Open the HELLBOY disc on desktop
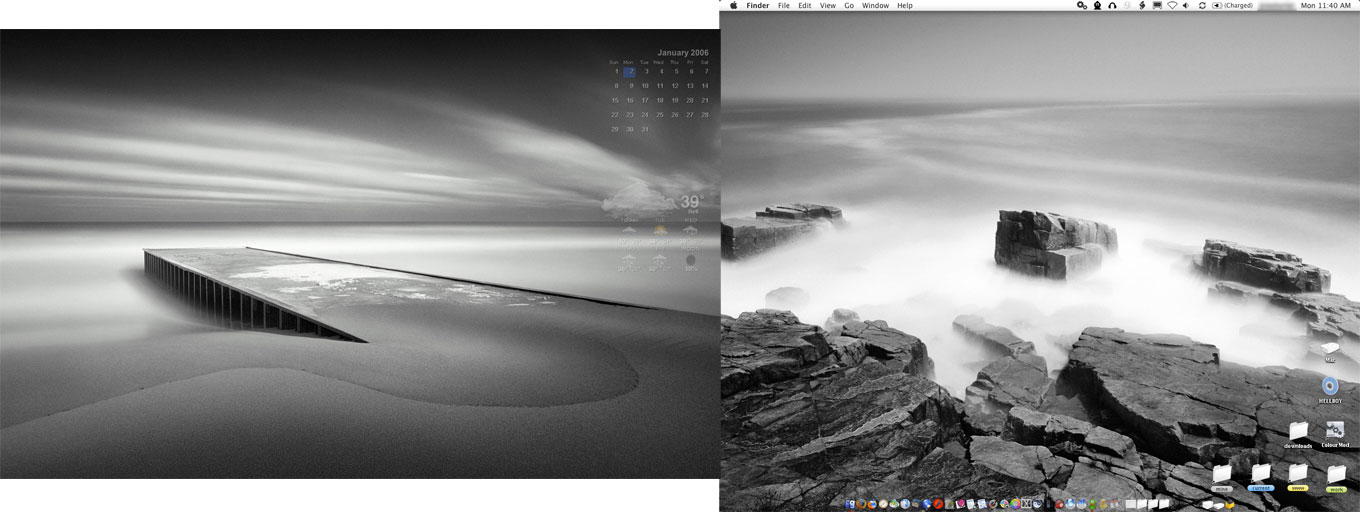This screenshot has width=1360, height=512. [x=1329, y=386]
